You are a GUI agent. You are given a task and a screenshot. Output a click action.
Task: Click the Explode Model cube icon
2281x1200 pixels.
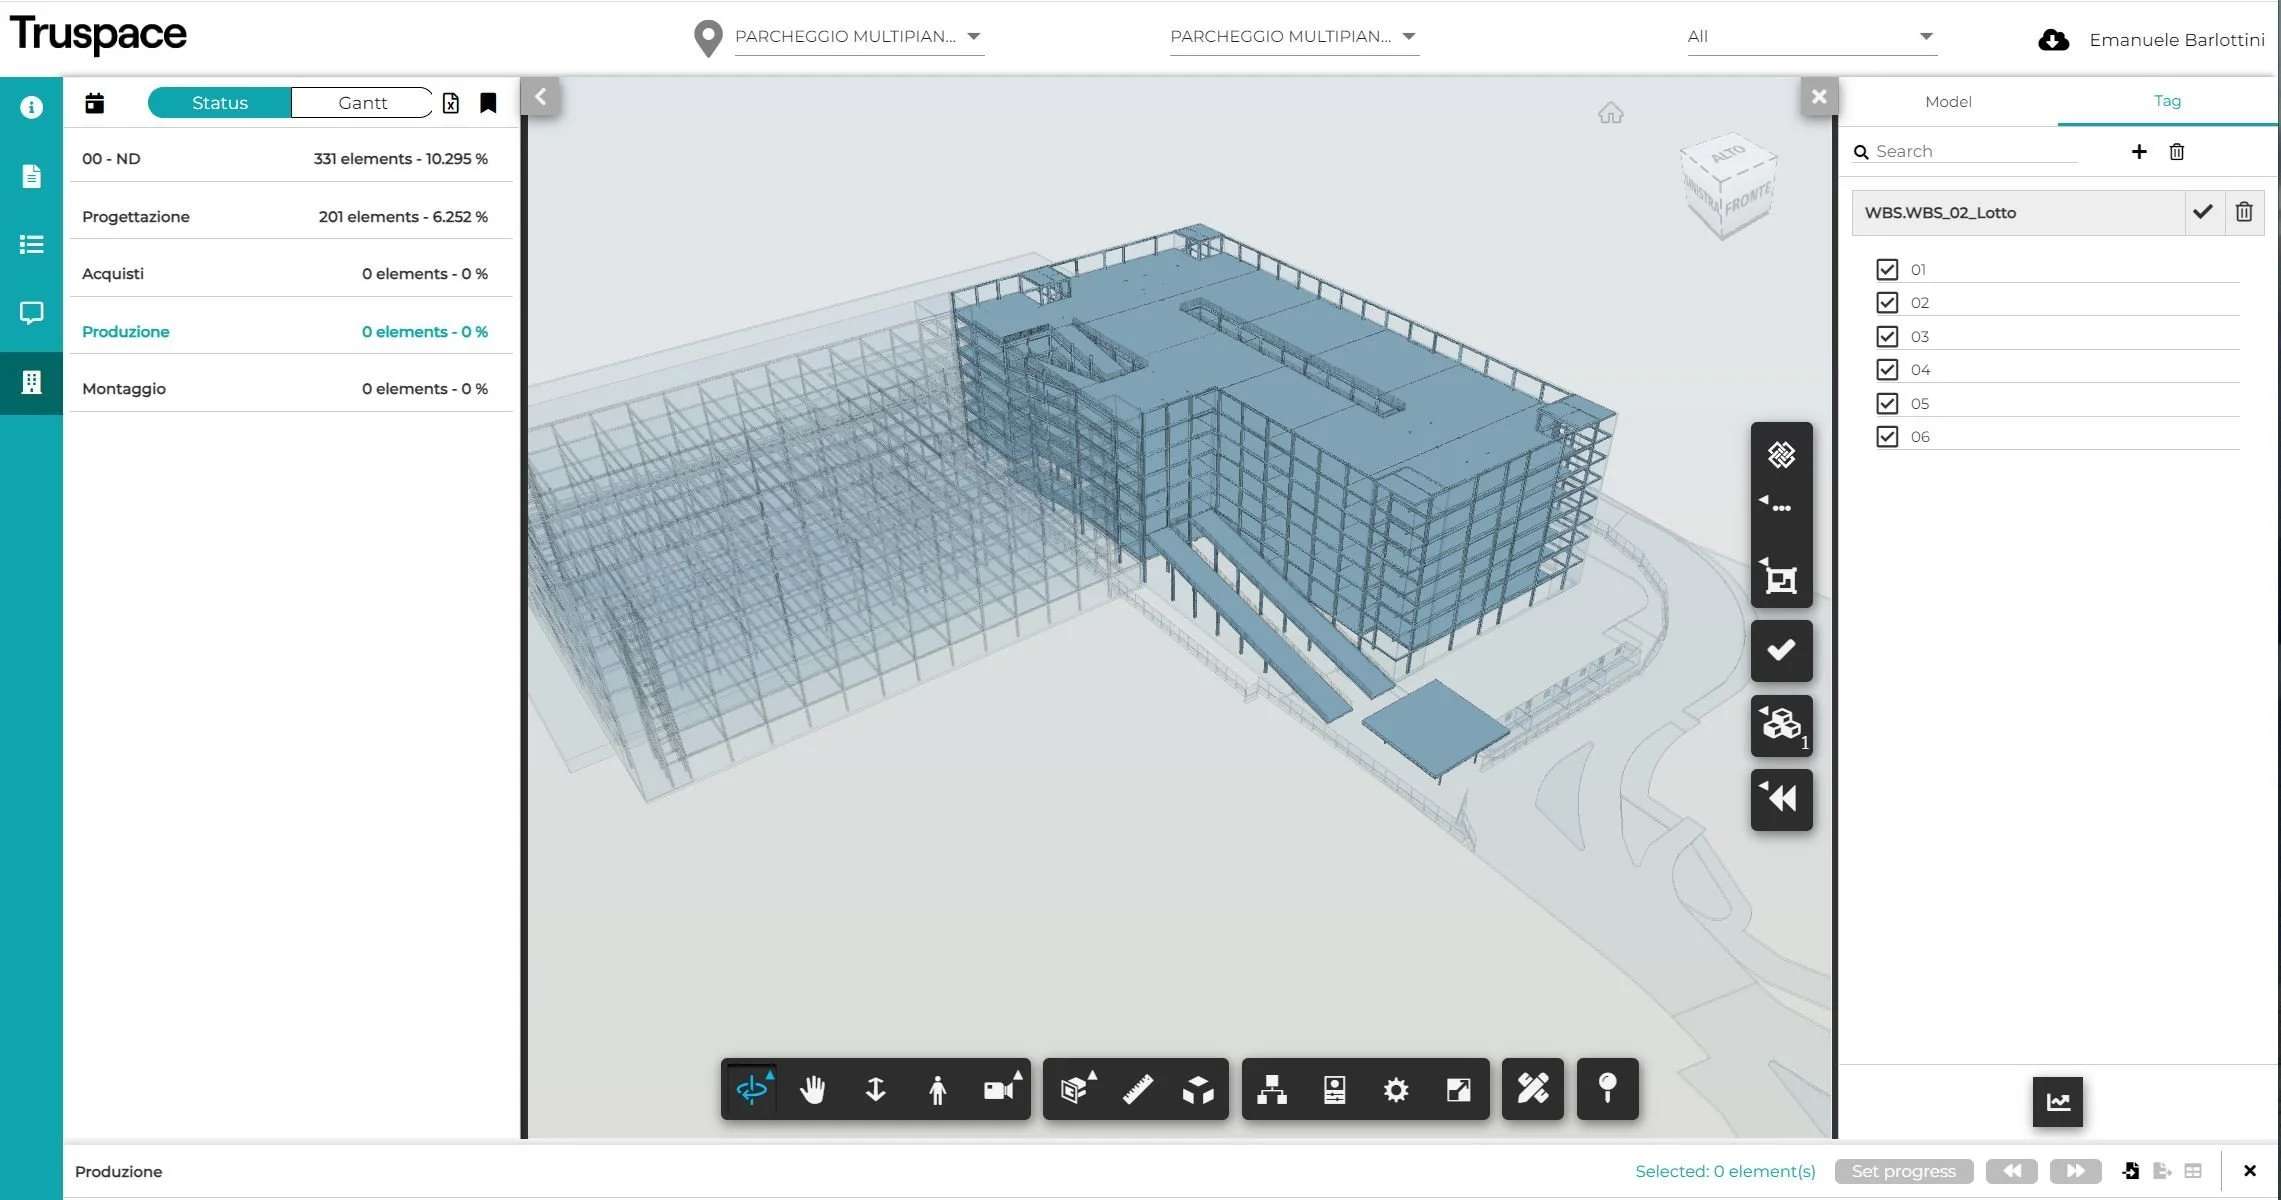click(1198, 1089)
